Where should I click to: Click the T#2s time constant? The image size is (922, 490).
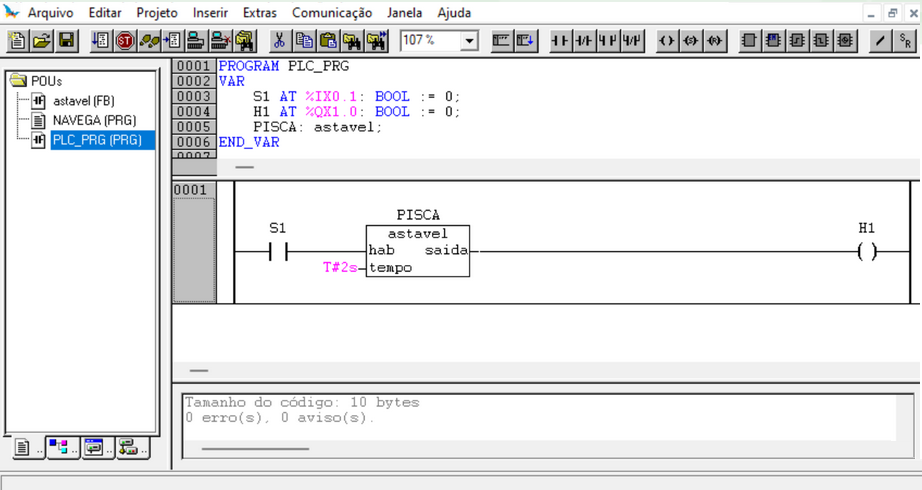(x=340, y=268)
